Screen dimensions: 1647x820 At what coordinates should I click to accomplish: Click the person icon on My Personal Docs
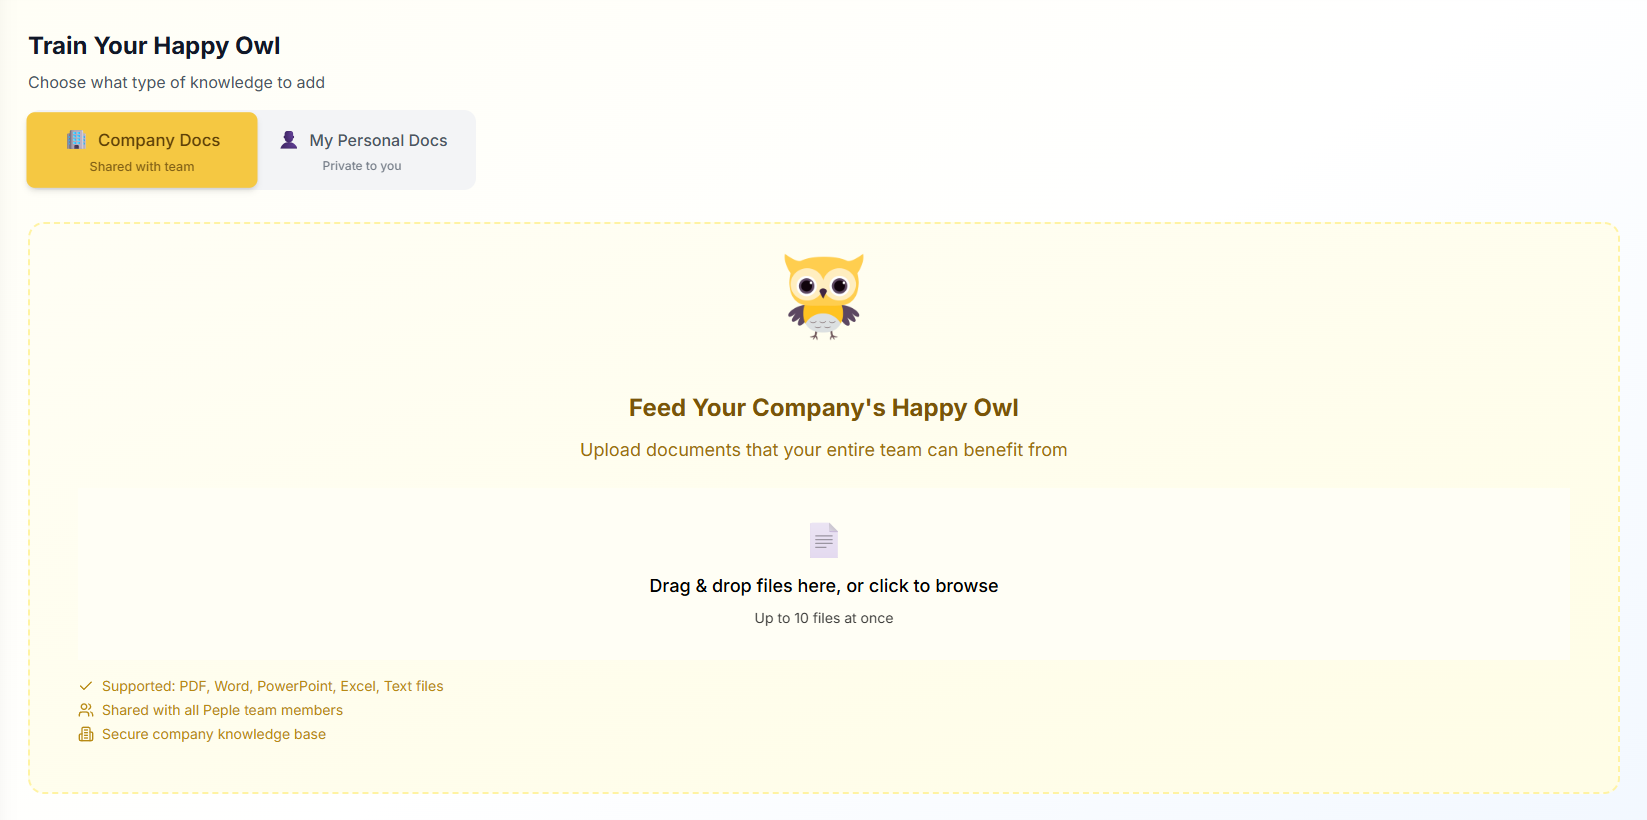[289, 139]
